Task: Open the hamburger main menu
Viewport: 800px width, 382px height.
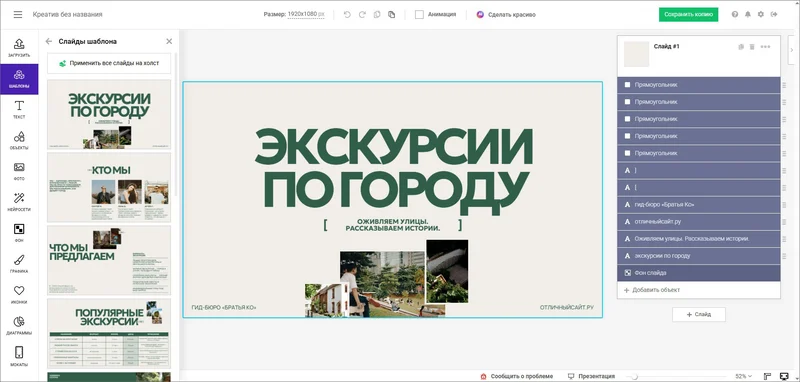Action: click(18, 15)
